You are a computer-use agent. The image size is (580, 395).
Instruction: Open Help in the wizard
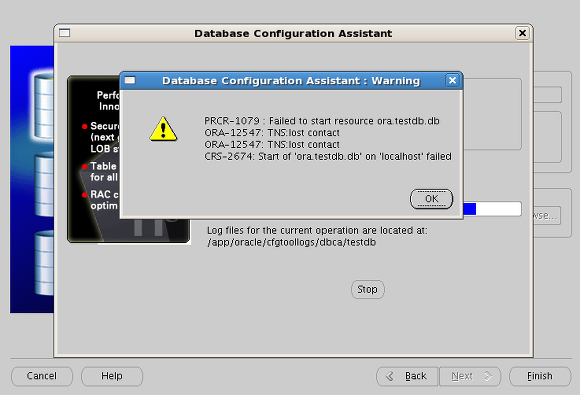coord(112,376)
